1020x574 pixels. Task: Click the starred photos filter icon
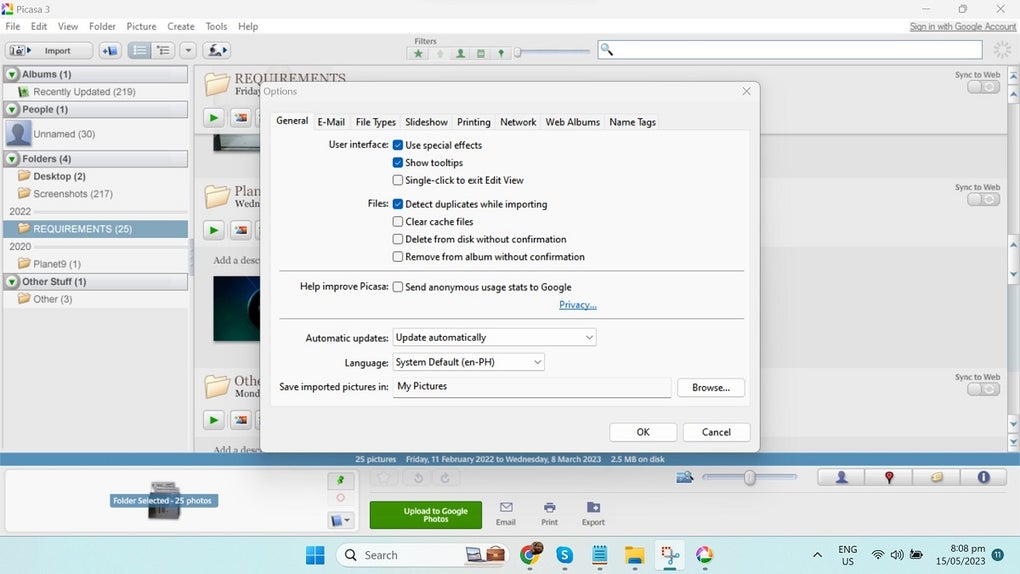(x=418, y=53)
